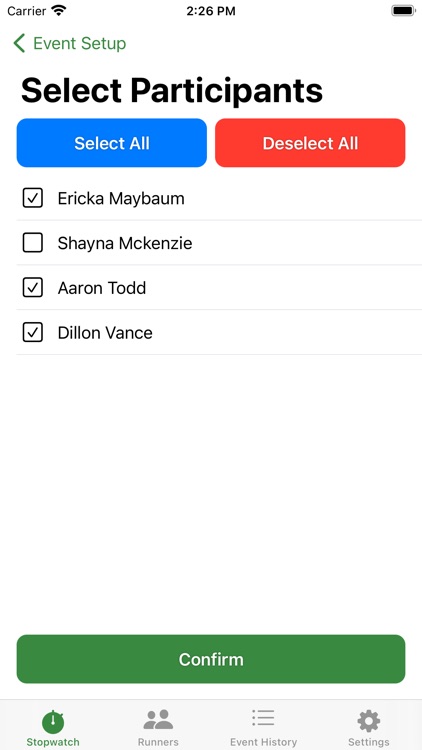Uncheck Aaron Todd's checkbox
The width and height of the screenshot is (422, 750).
point(33,287)
